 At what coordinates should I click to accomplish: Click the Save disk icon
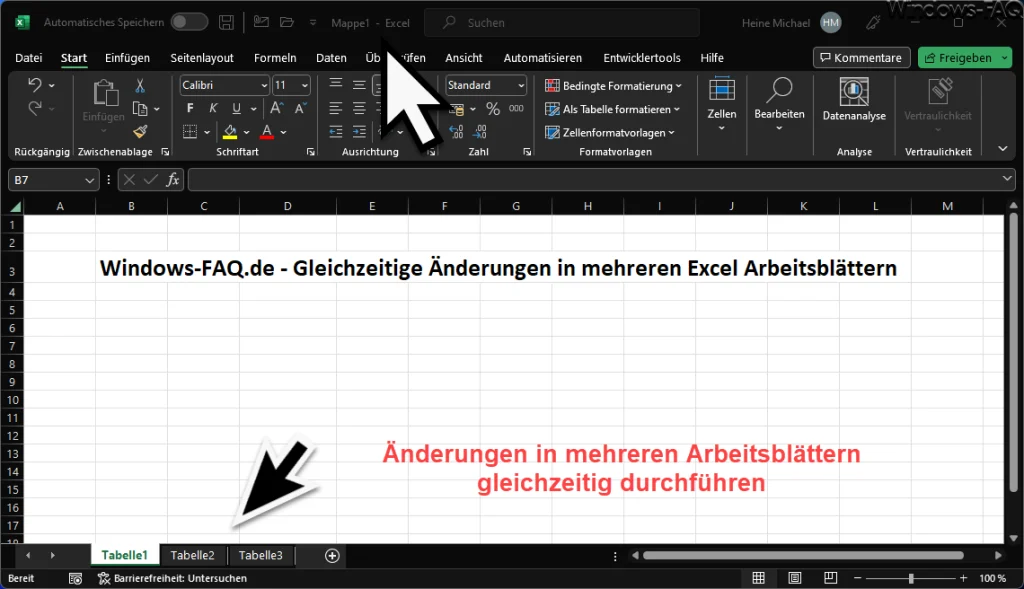[x=227, y=22]
